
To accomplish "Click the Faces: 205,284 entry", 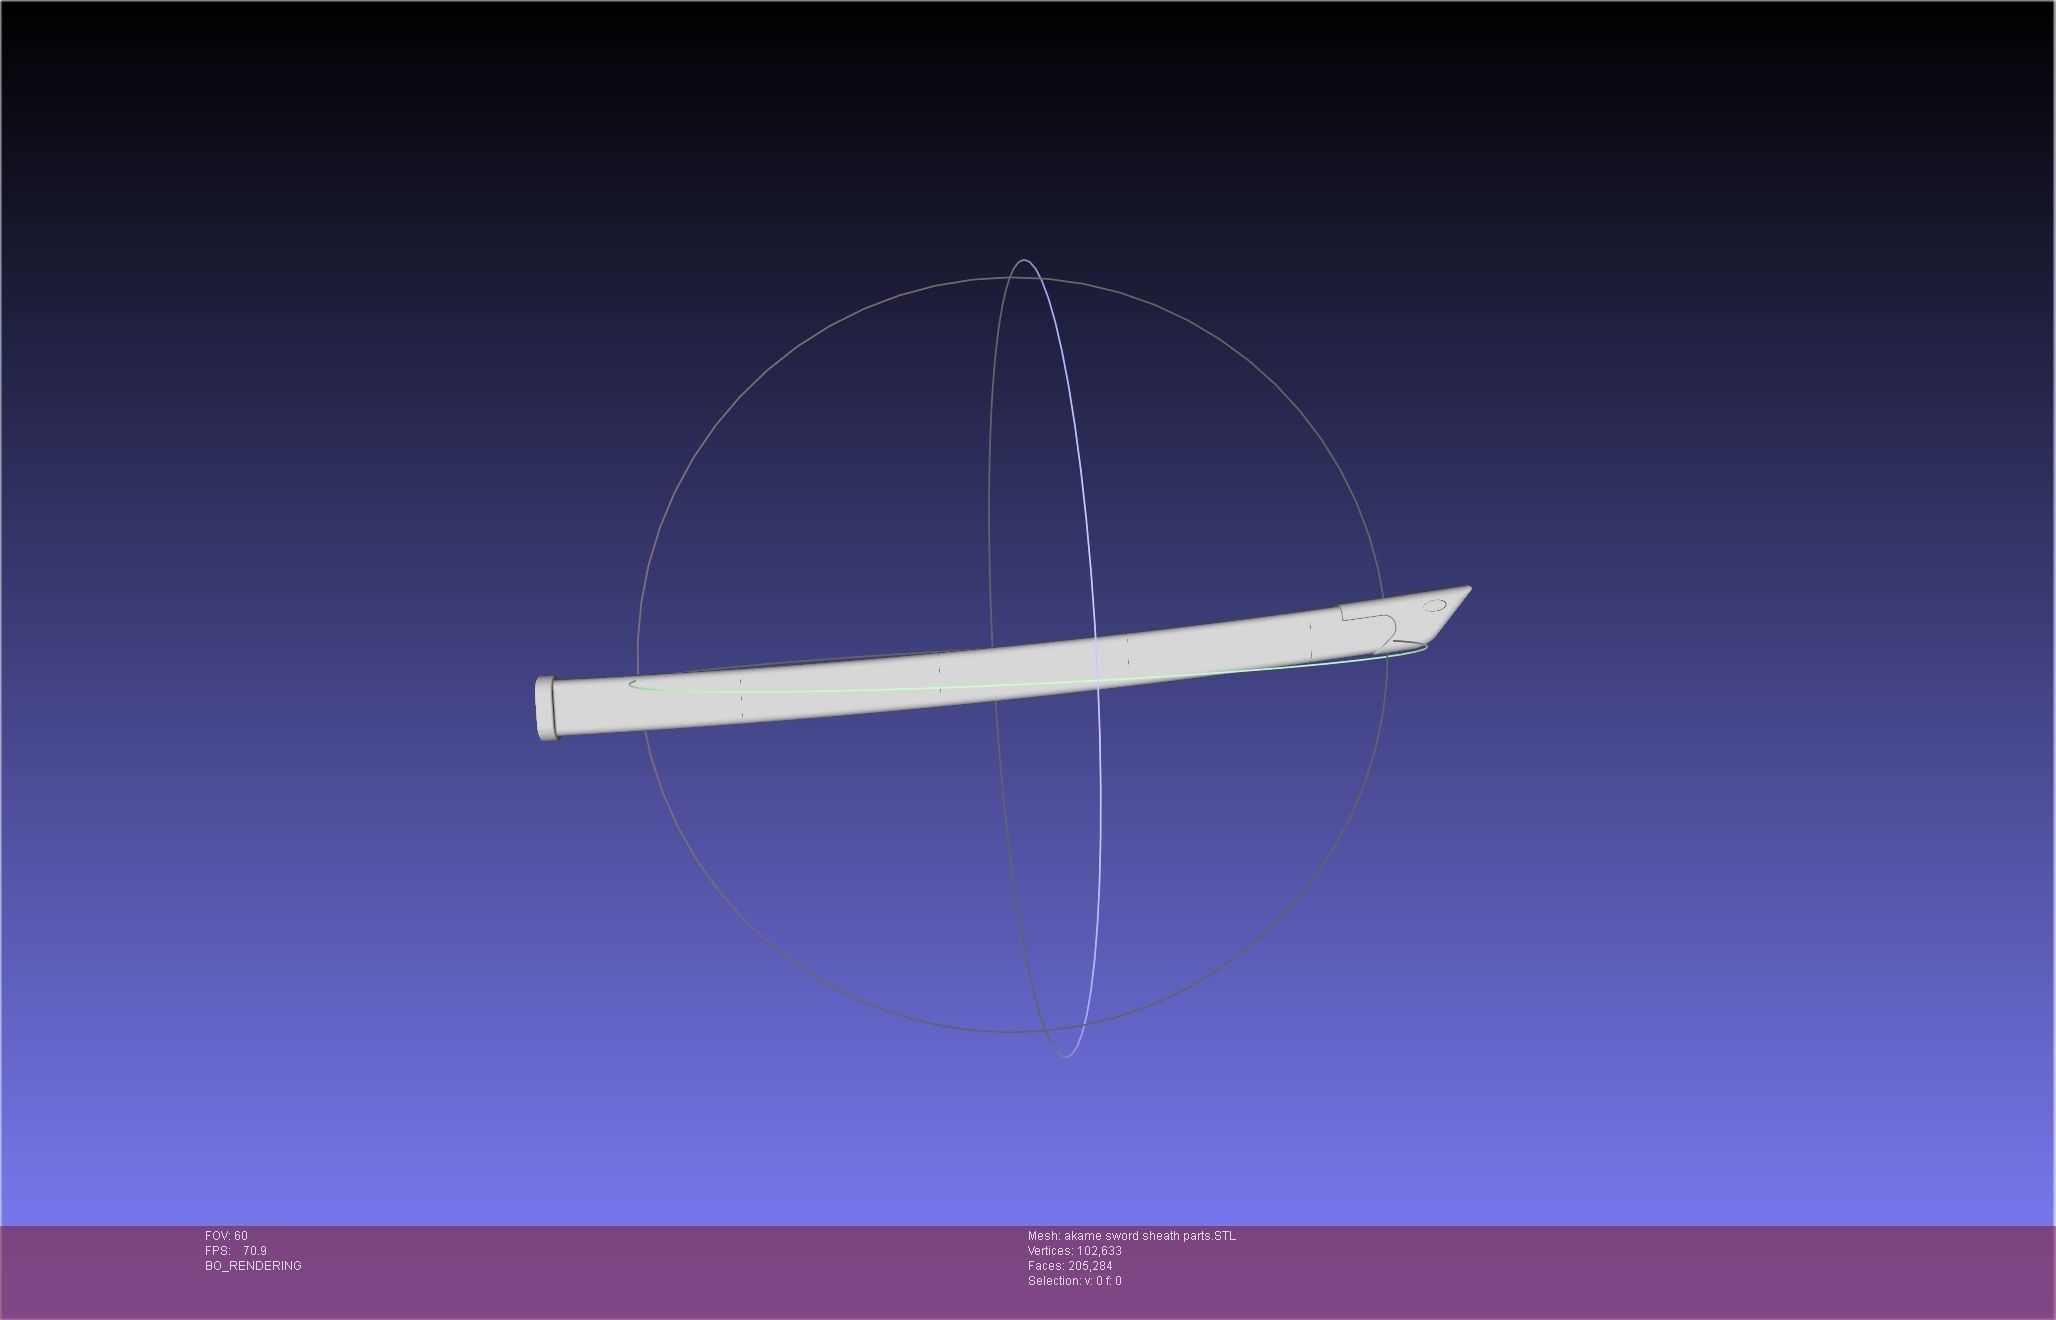I will click(1070, 1266).
